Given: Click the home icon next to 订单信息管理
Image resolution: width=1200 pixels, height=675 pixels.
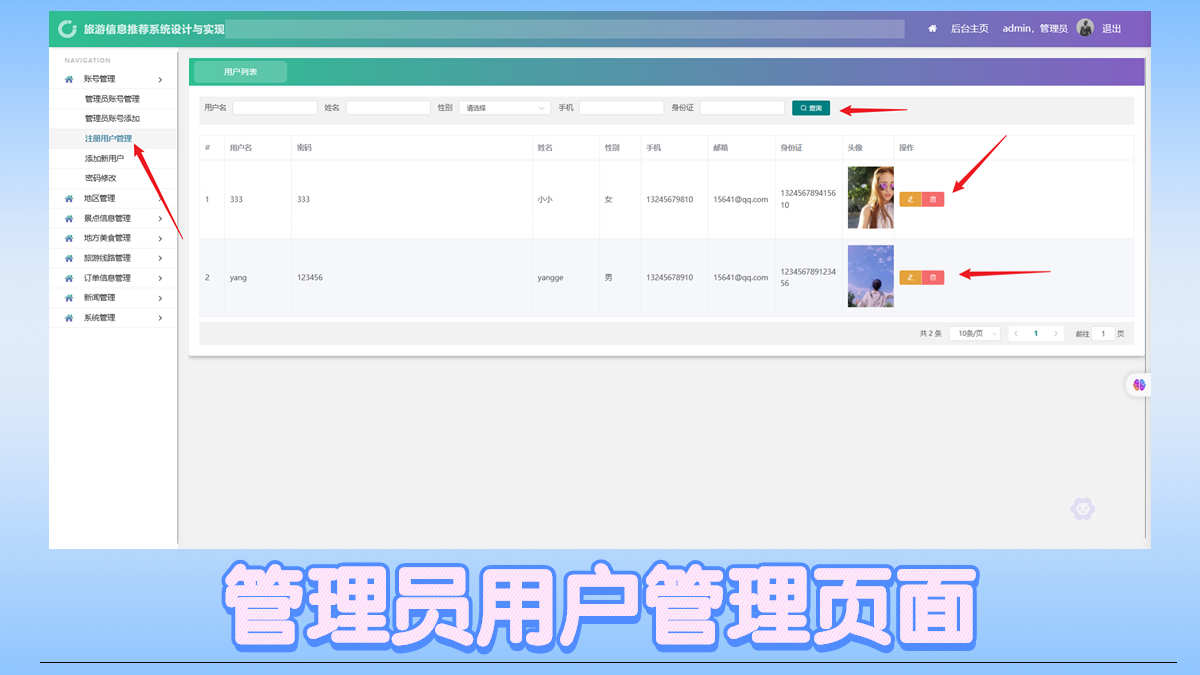Looking at the screenshot, I should coord(69,278).
